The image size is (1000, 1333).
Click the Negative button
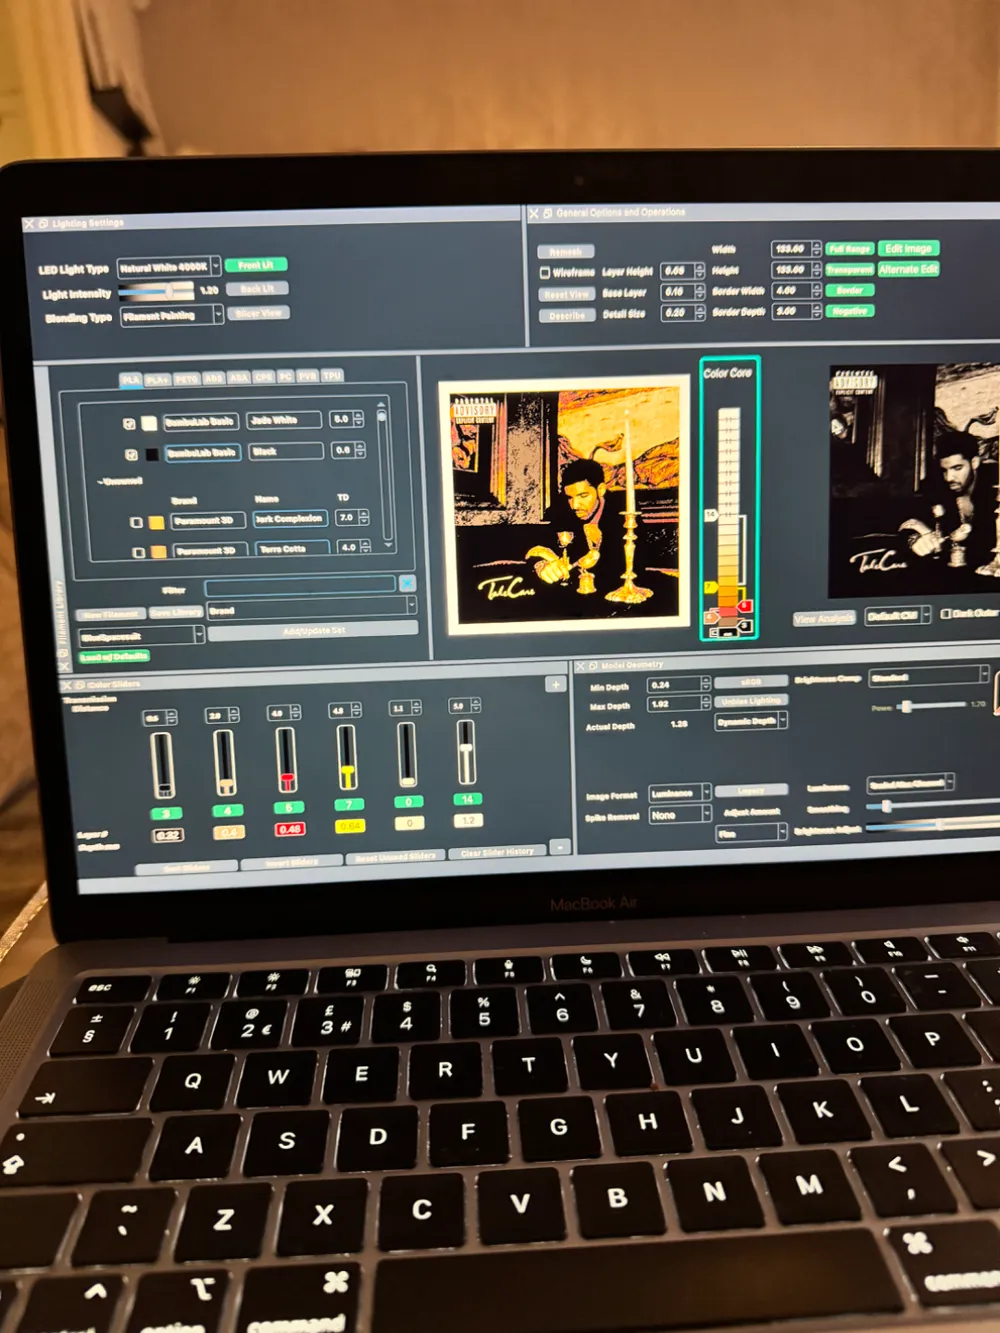(x=850, y=311)
